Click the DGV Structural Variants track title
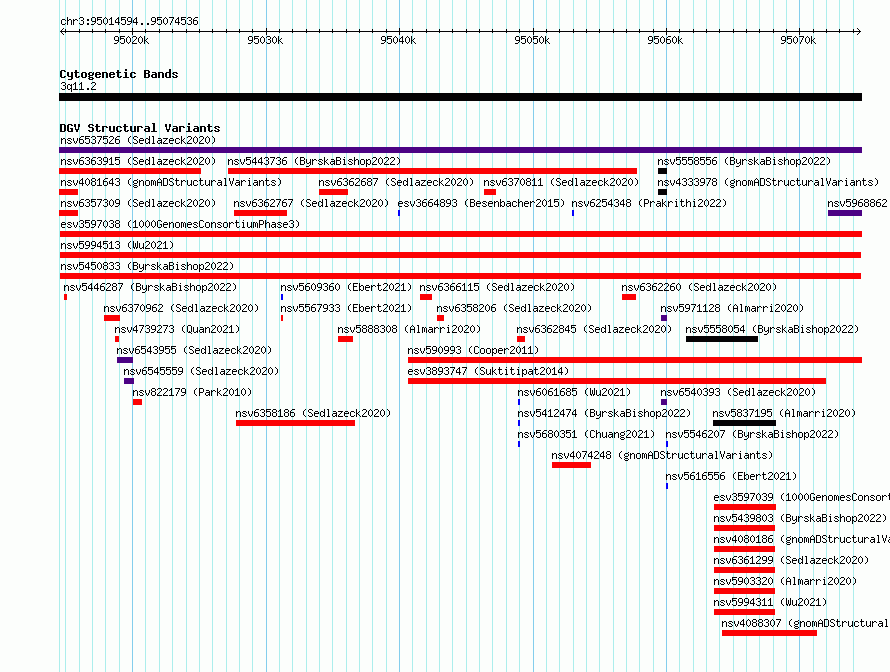This screenshot has width=890, height=672. point(140,128)
